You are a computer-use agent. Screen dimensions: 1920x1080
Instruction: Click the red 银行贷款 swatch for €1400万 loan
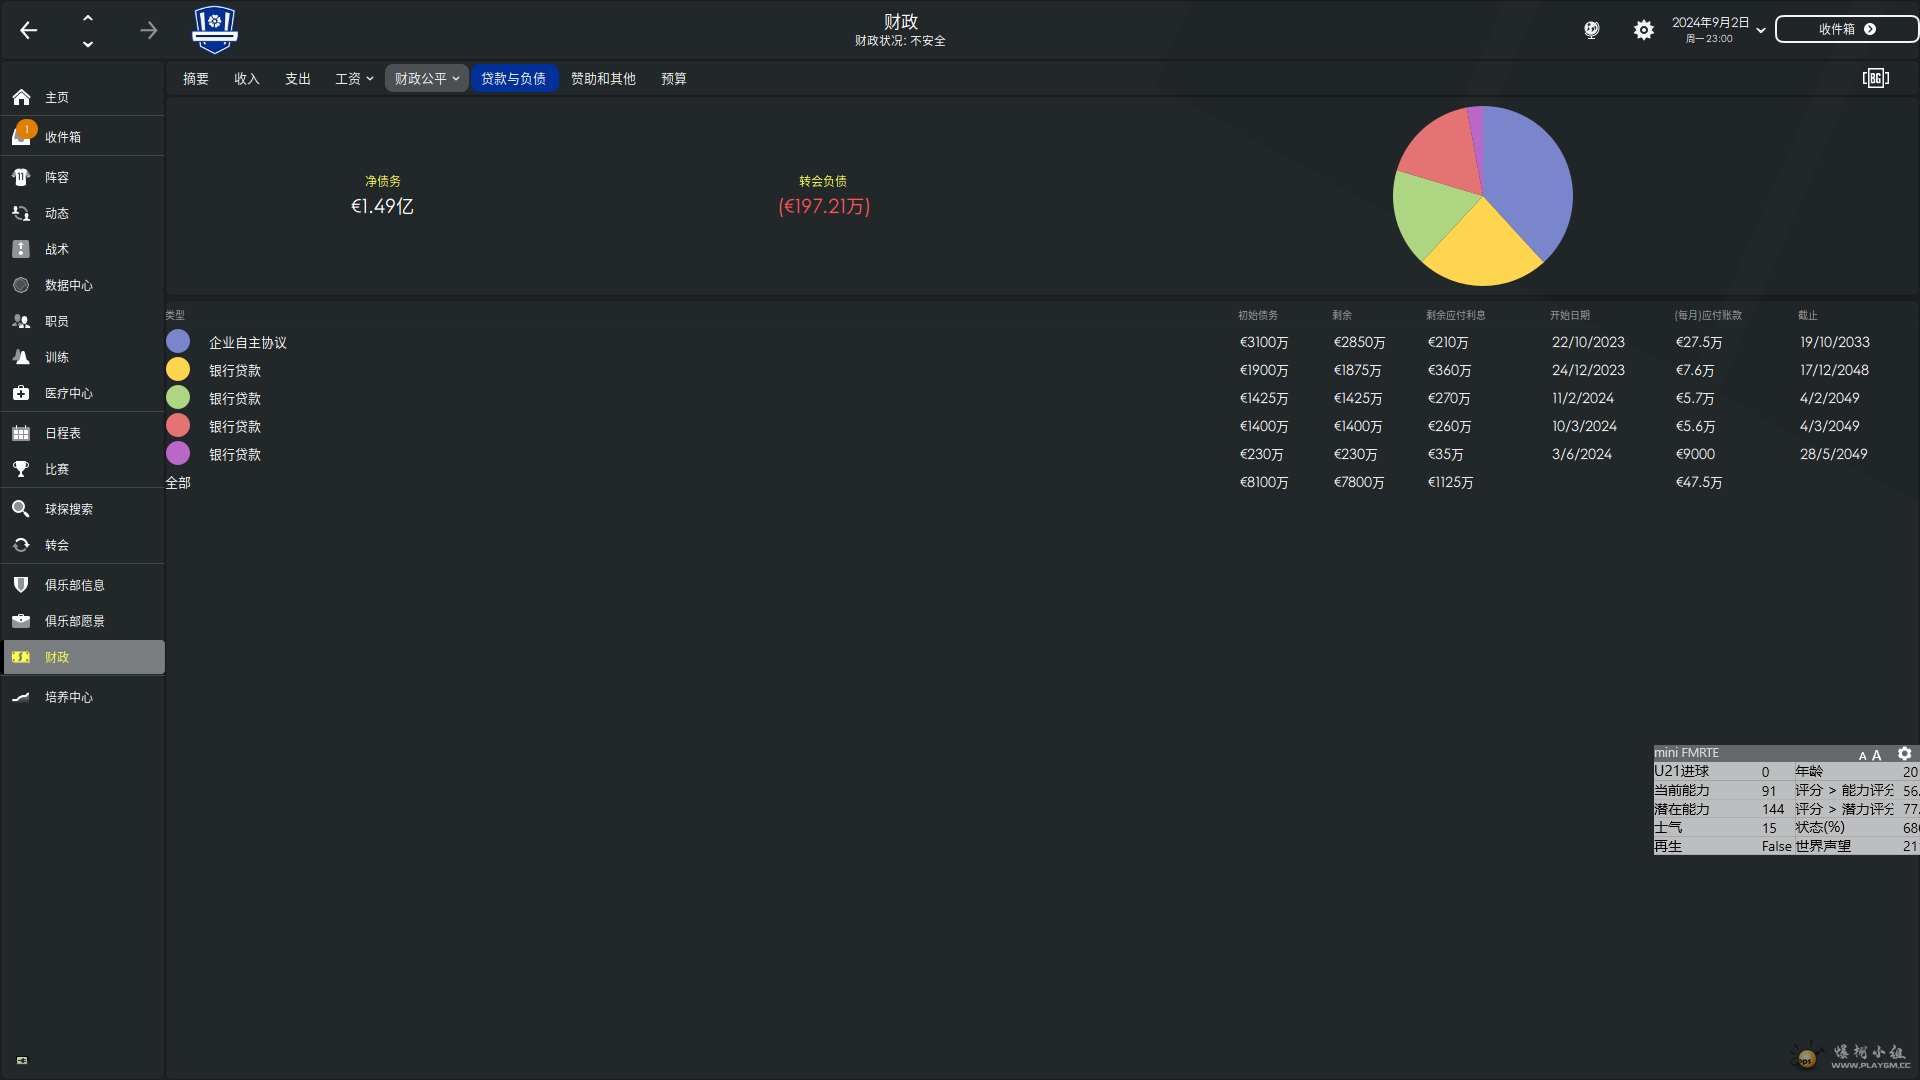(x=178, y=426)
